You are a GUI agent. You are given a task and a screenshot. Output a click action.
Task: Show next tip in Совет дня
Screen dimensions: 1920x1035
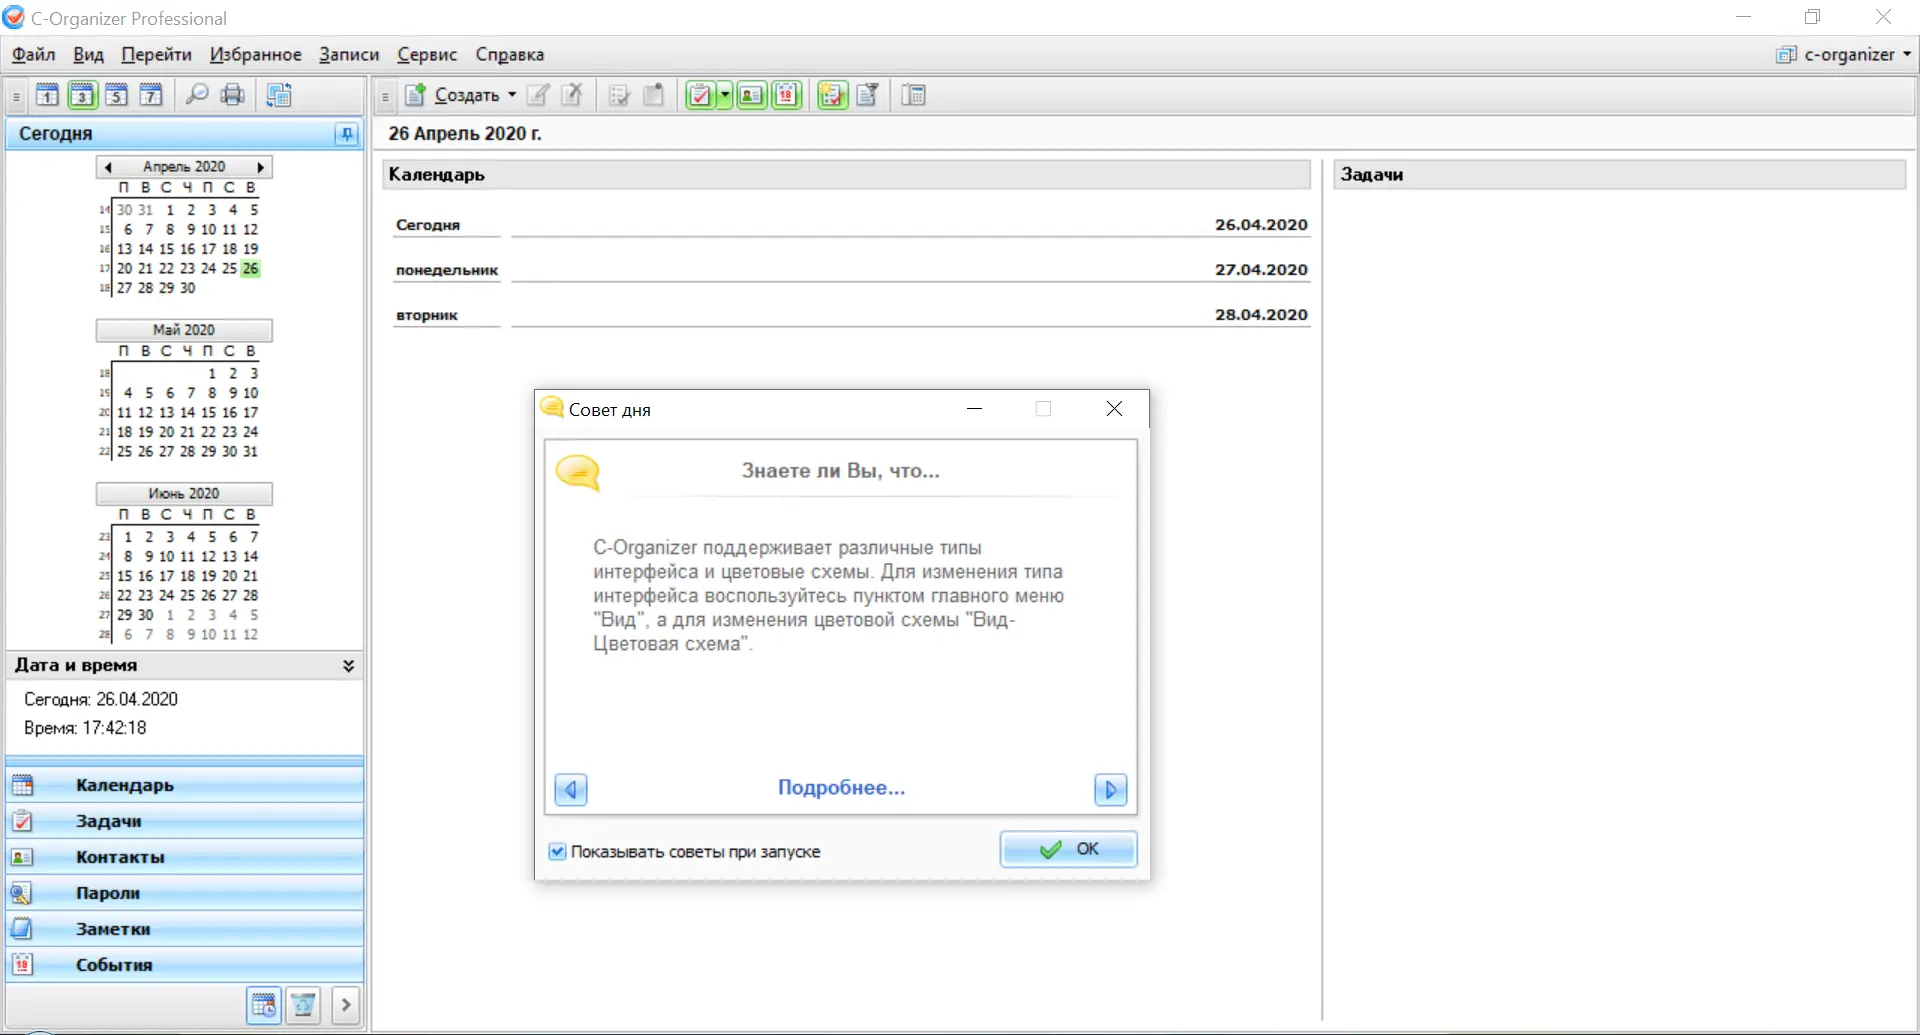[x=1110, y=790]
